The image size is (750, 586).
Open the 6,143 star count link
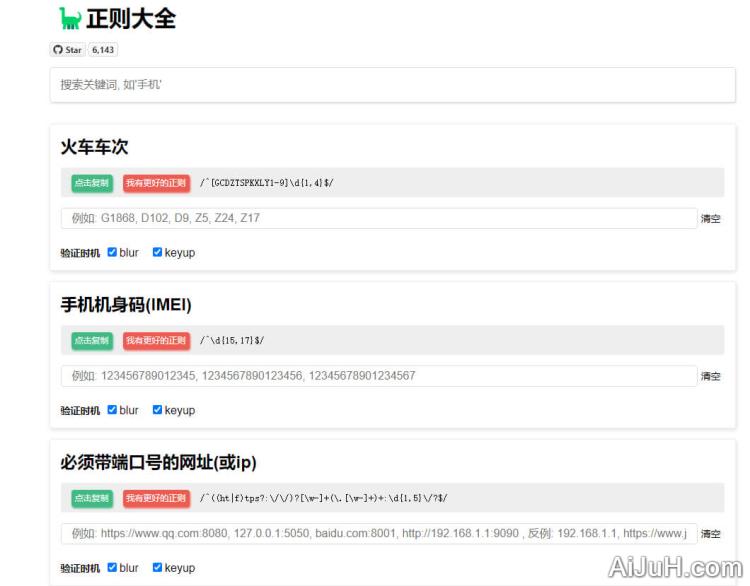point(103,50)
